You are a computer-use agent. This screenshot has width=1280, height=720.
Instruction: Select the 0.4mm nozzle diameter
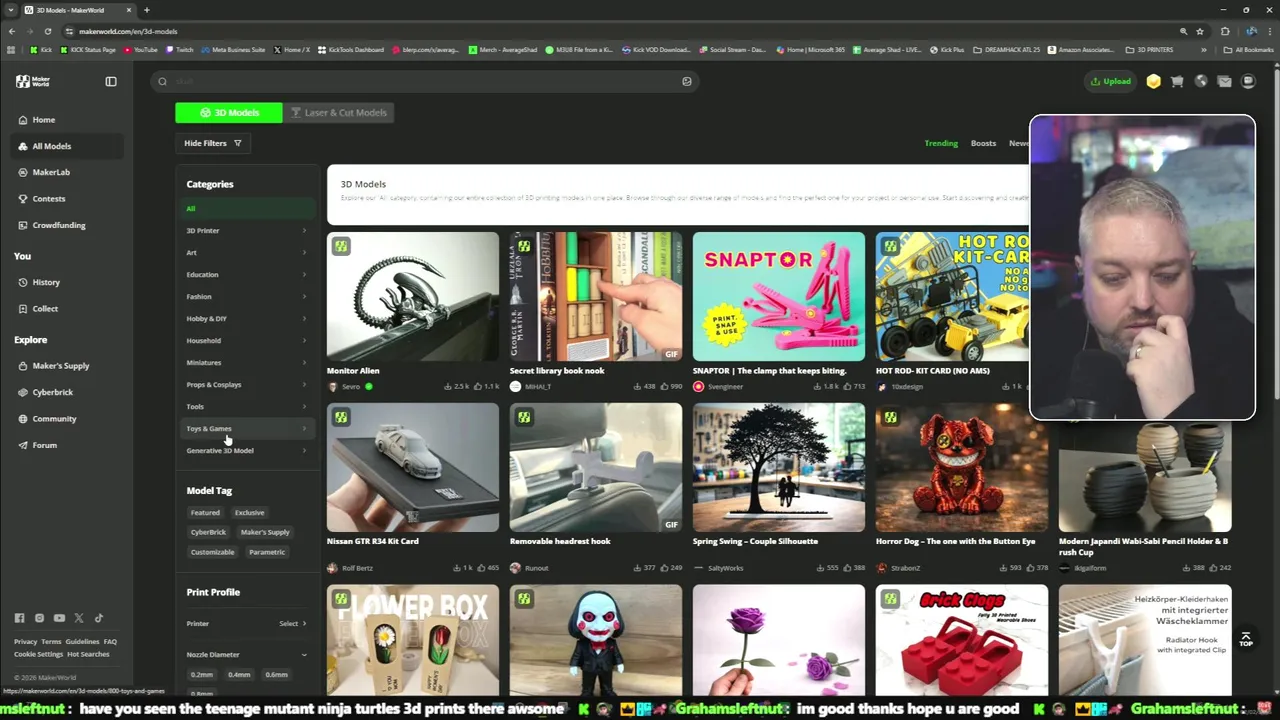click(239, 675)
